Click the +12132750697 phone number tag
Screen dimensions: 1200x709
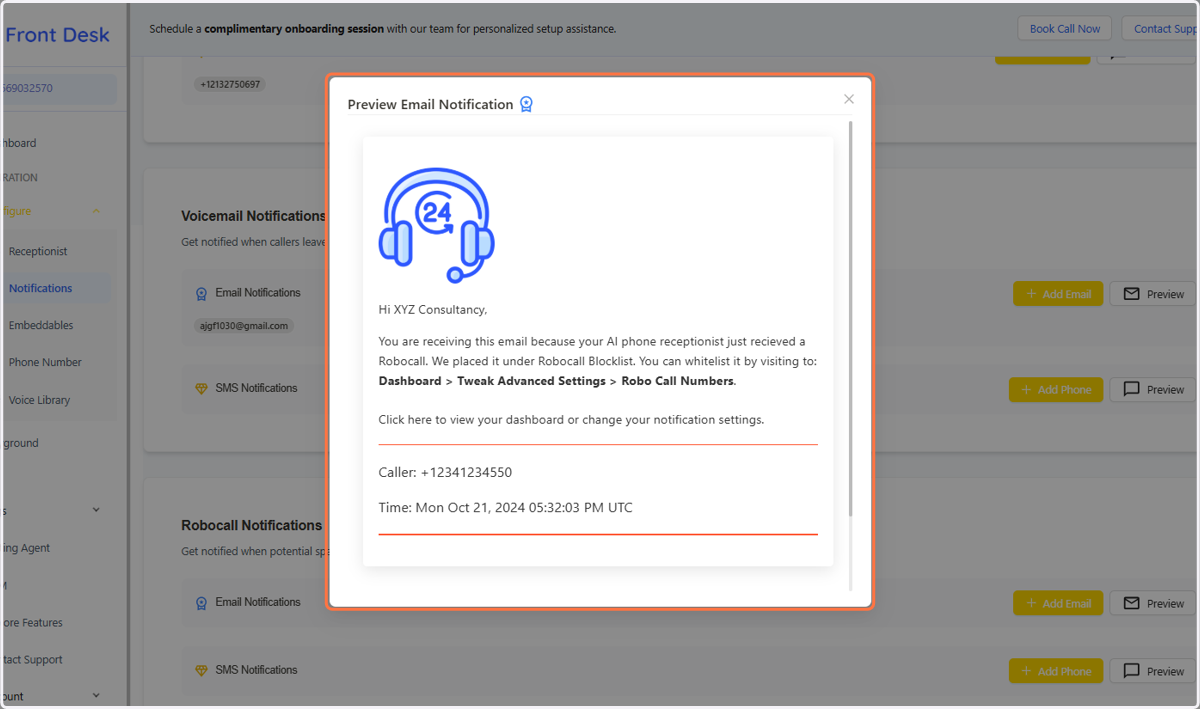[x=230, y=84]
